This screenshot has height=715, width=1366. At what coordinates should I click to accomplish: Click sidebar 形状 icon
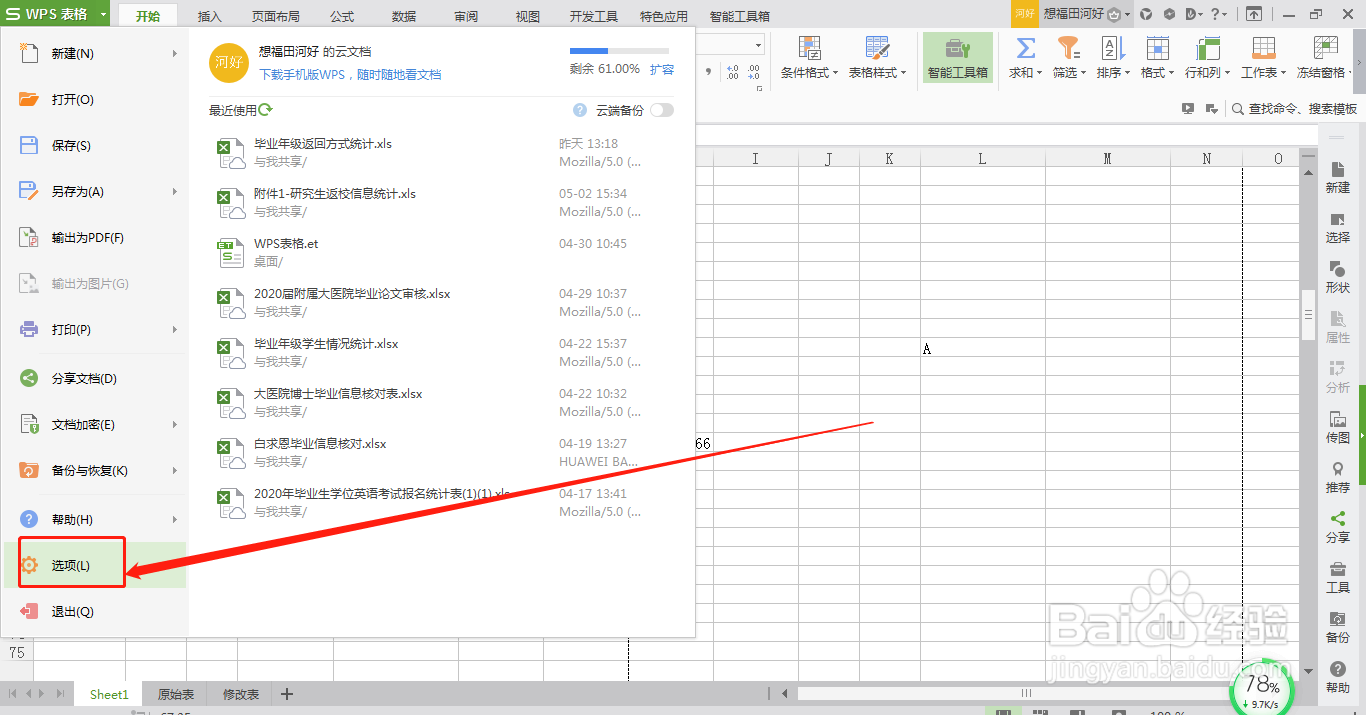point(1337,270)
